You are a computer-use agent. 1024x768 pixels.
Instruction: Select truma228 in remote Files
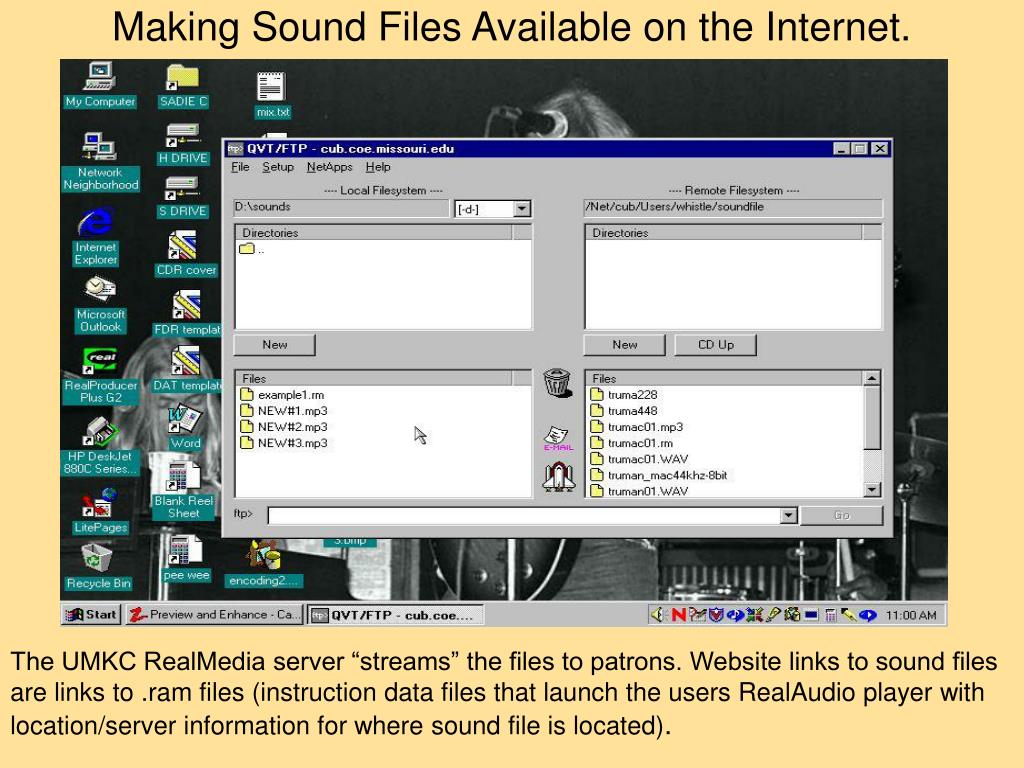click(624, 394)
